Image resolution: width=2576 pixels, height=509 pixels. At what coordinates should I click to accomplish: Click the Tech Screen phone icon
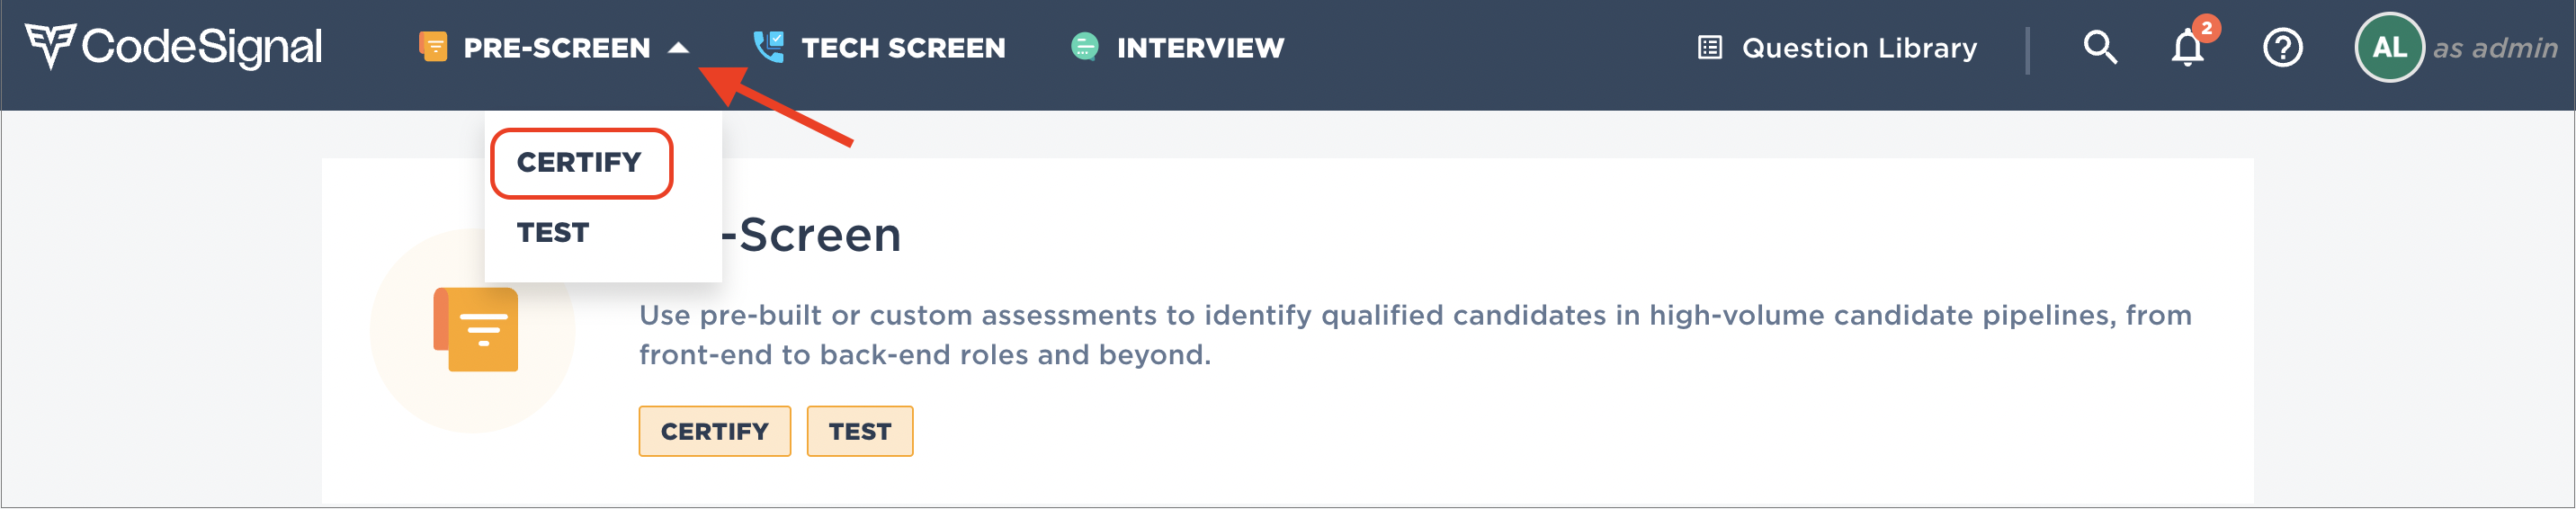768,46
